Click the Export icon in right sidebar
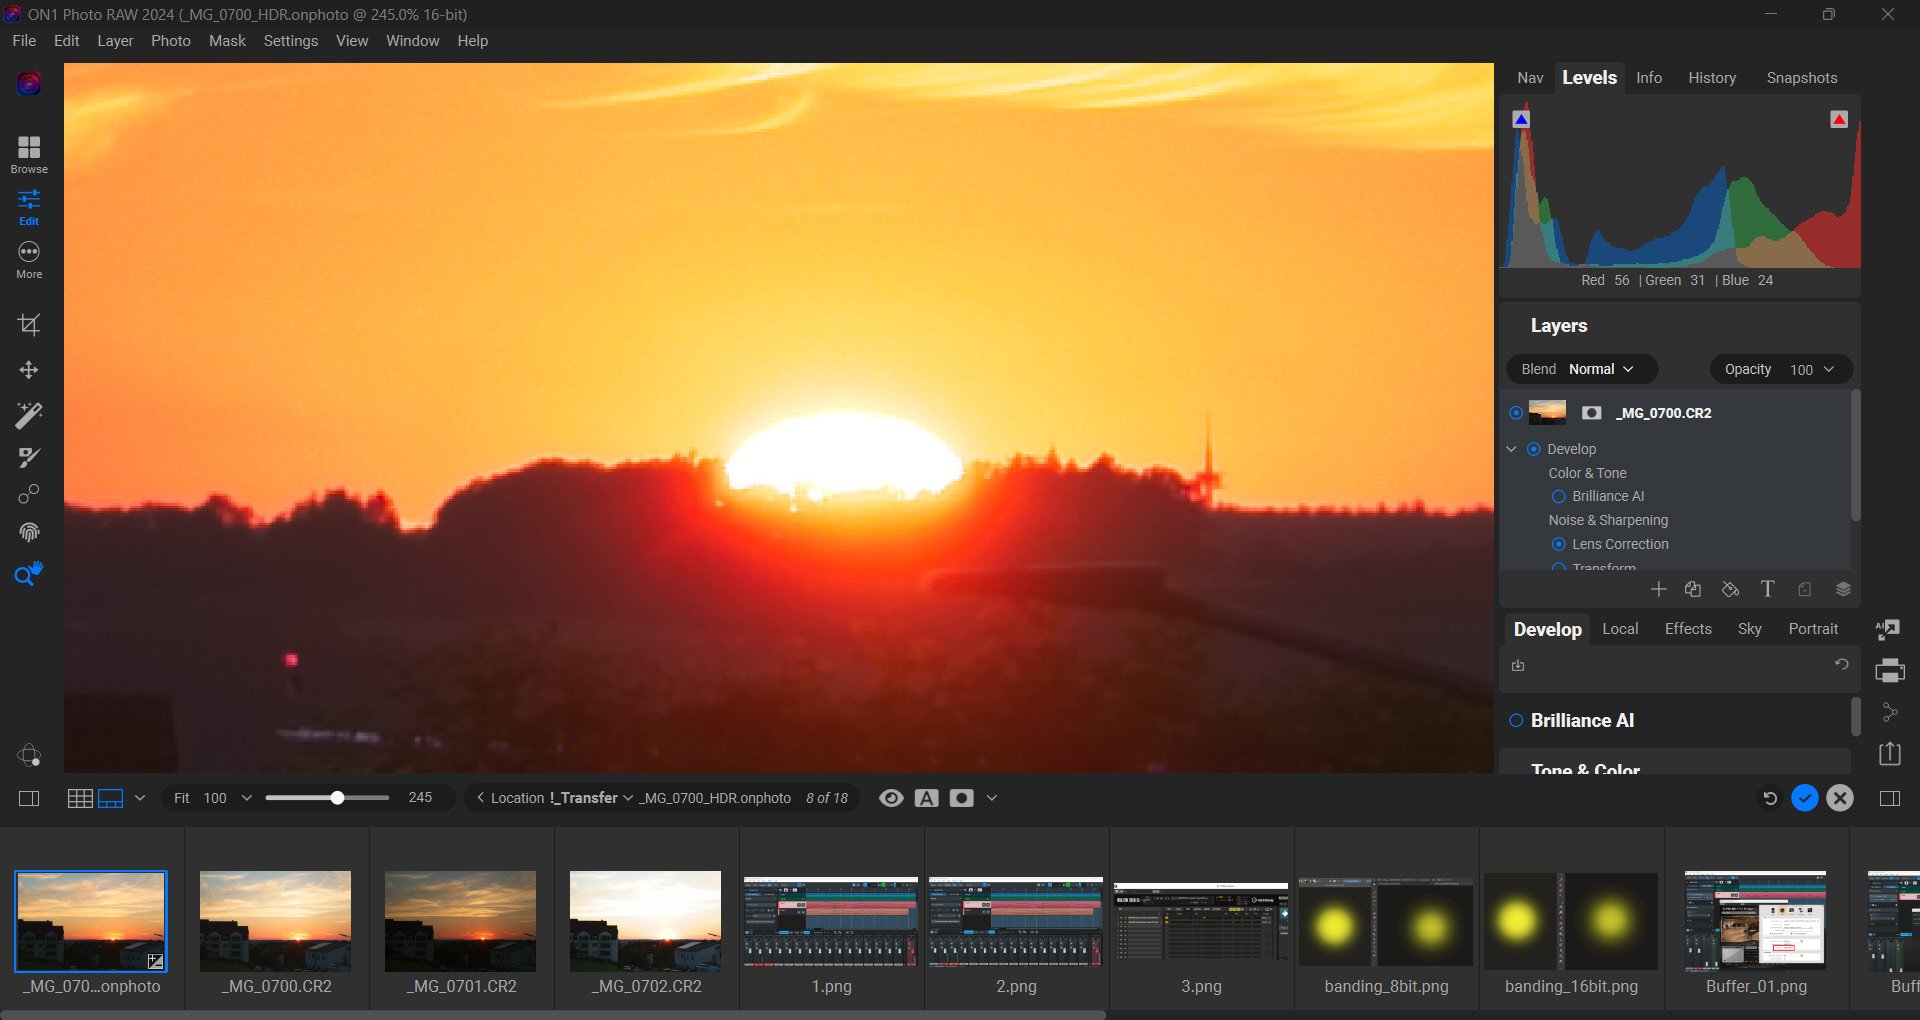Viewport: 1920px width, 1020px height. pos(1890,753)
